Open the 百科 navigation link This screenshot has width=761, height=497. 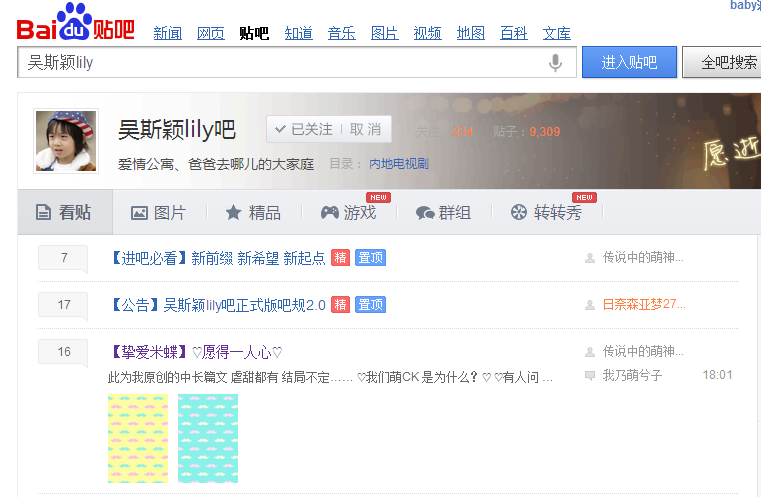coord(513,33)
